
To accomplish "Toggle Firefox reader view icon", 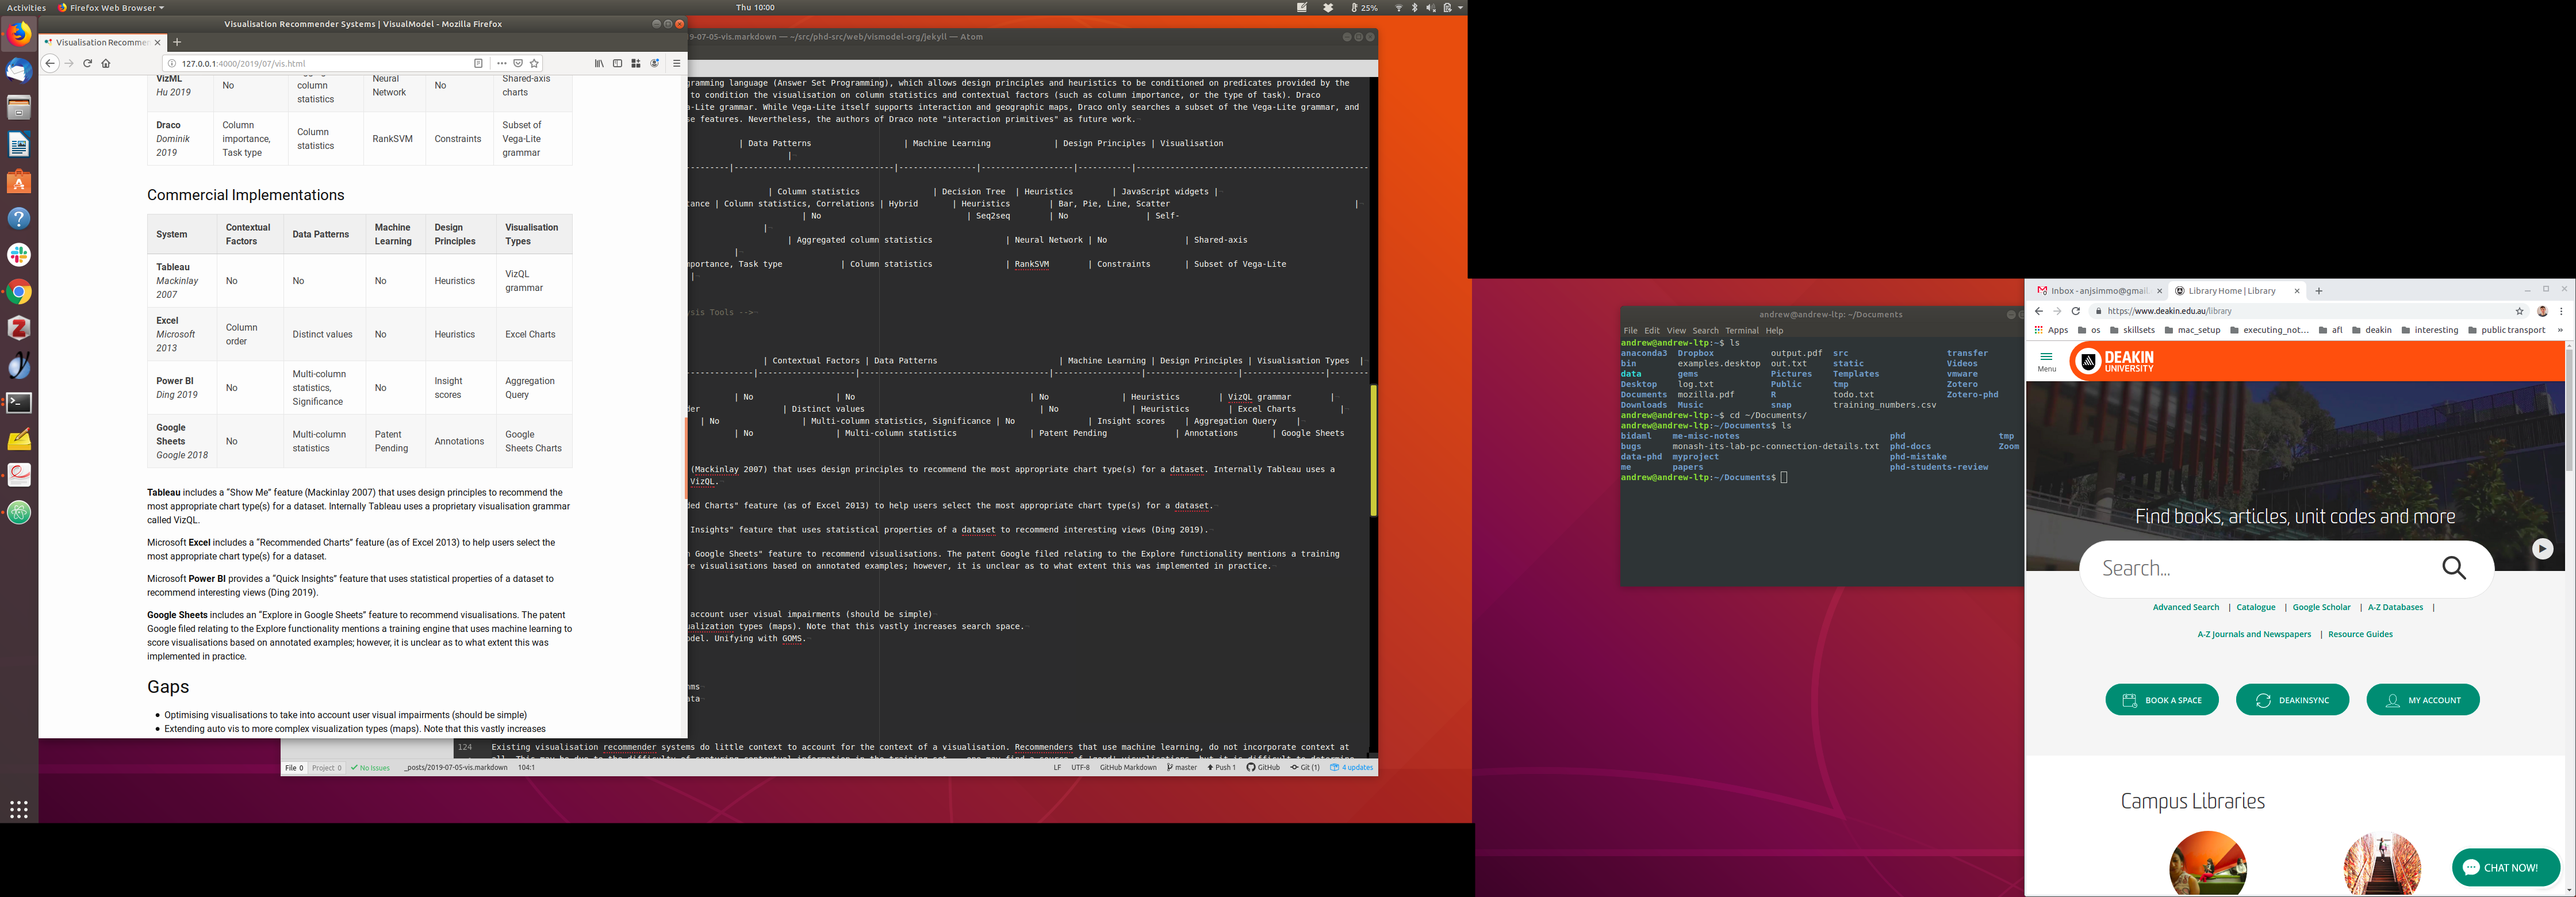I will 478,63.
